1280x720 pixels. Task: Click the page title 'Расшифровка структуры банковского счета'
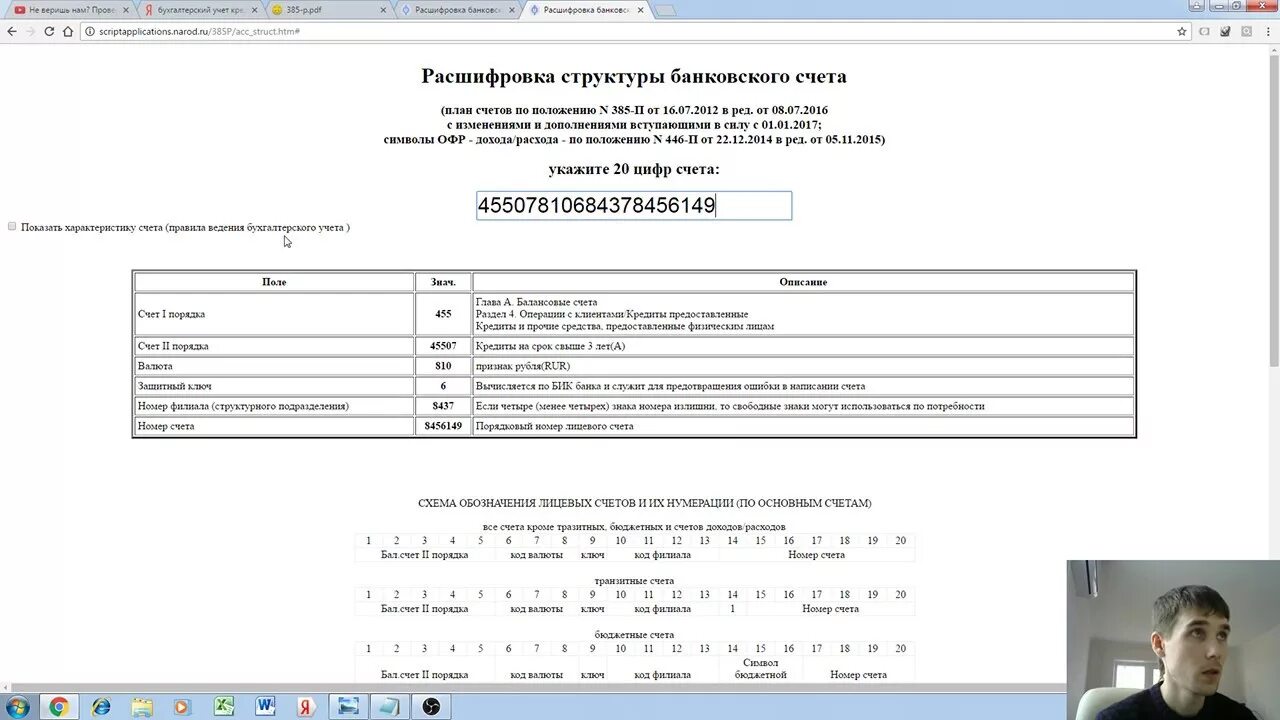pyautogui.click(x=634, y=76)
